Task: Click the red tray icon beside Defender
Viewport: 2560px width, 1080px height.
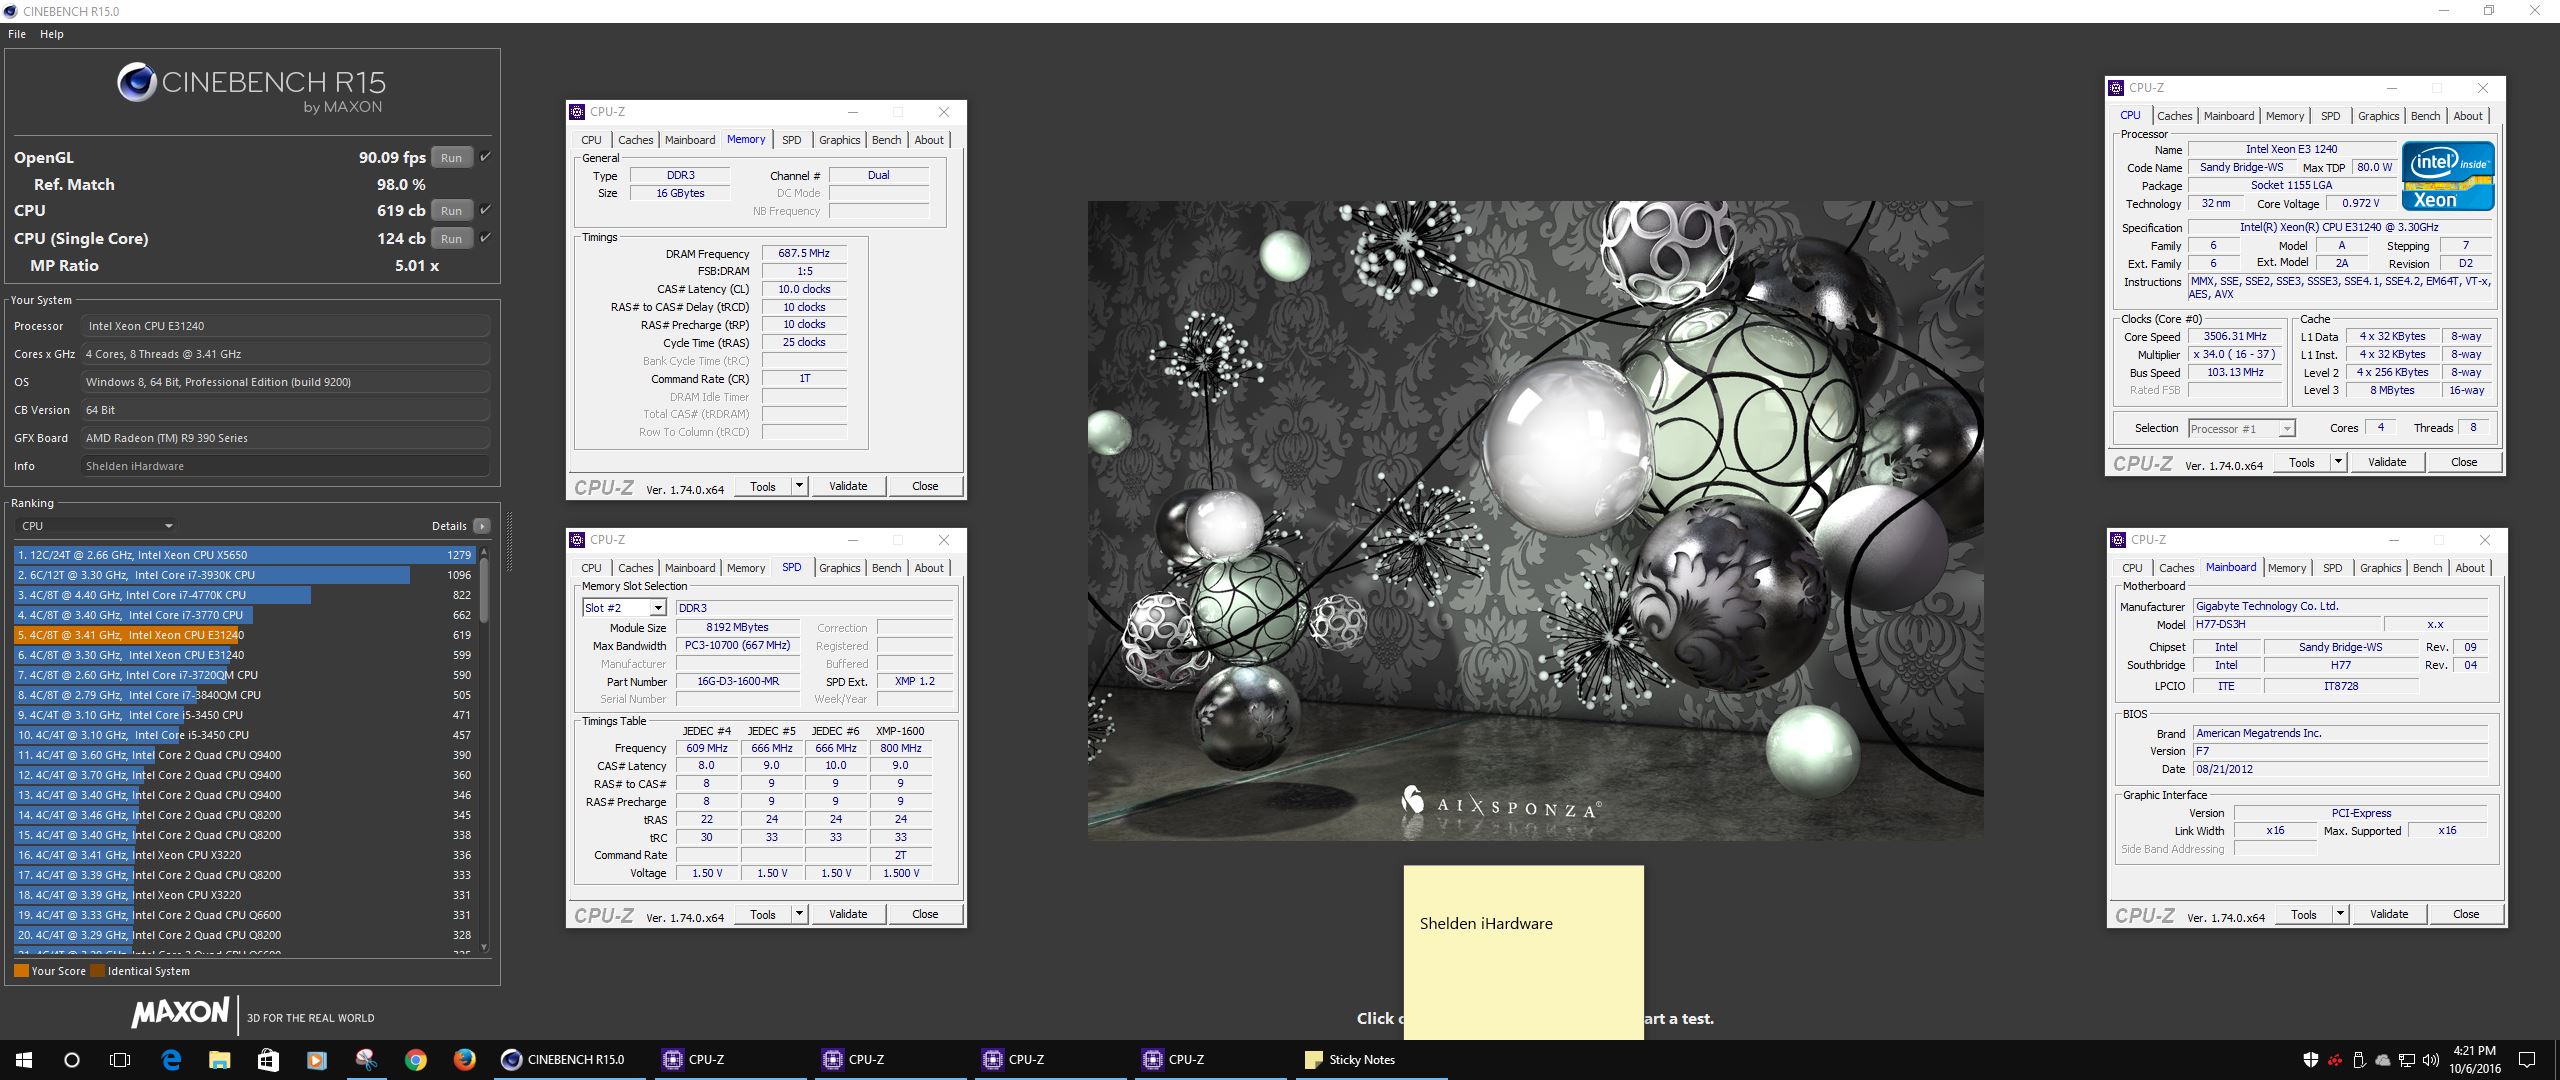Action: pyautogui.click(x=2335, y=1060)
